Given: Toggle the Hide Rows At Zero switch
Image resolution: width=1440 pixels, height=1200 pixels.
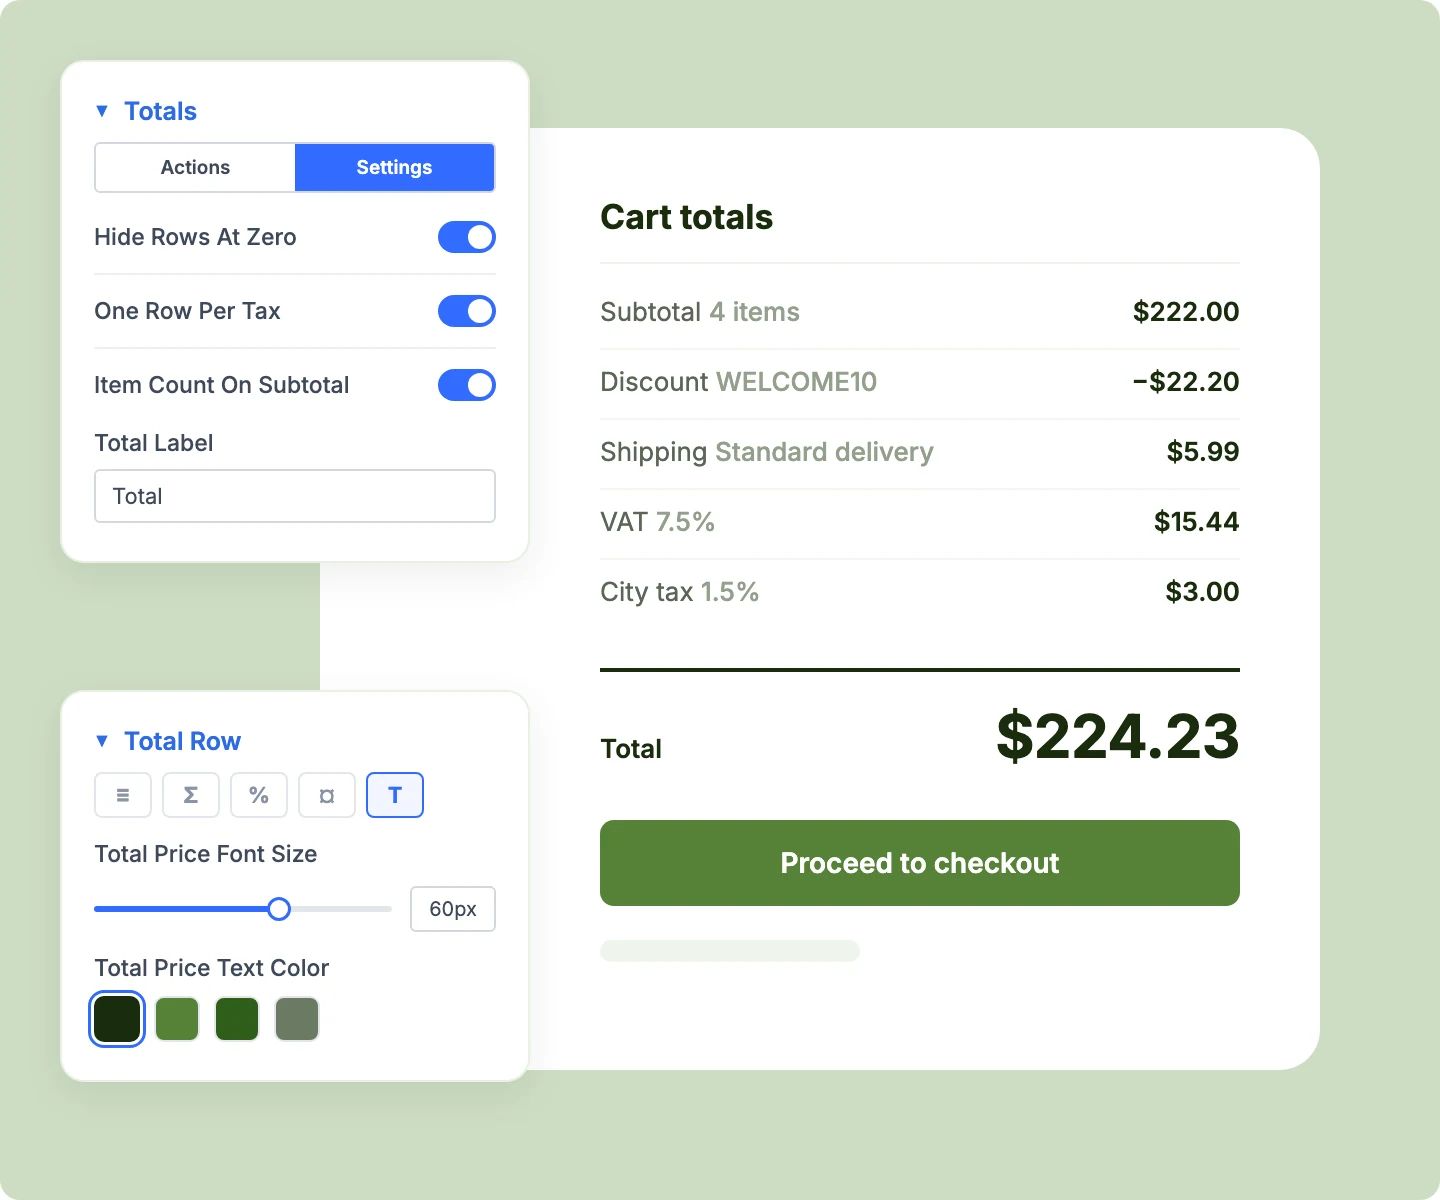Looking at the screenshot, I should [x=467, y=237].
